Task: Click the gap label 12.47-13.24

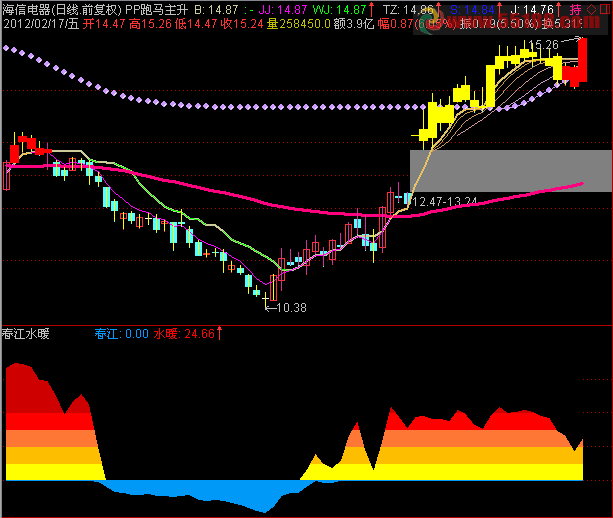Action: coord(445,201)
